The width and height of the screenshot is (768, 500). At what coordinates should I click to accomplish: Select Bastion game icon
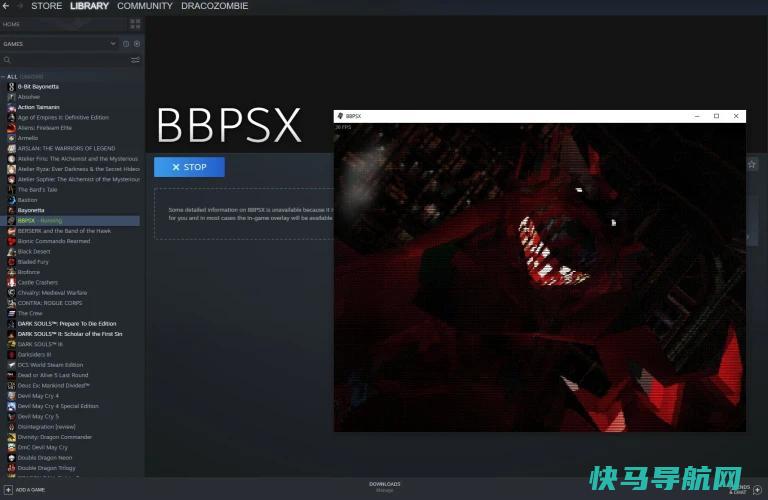point(11,200)
